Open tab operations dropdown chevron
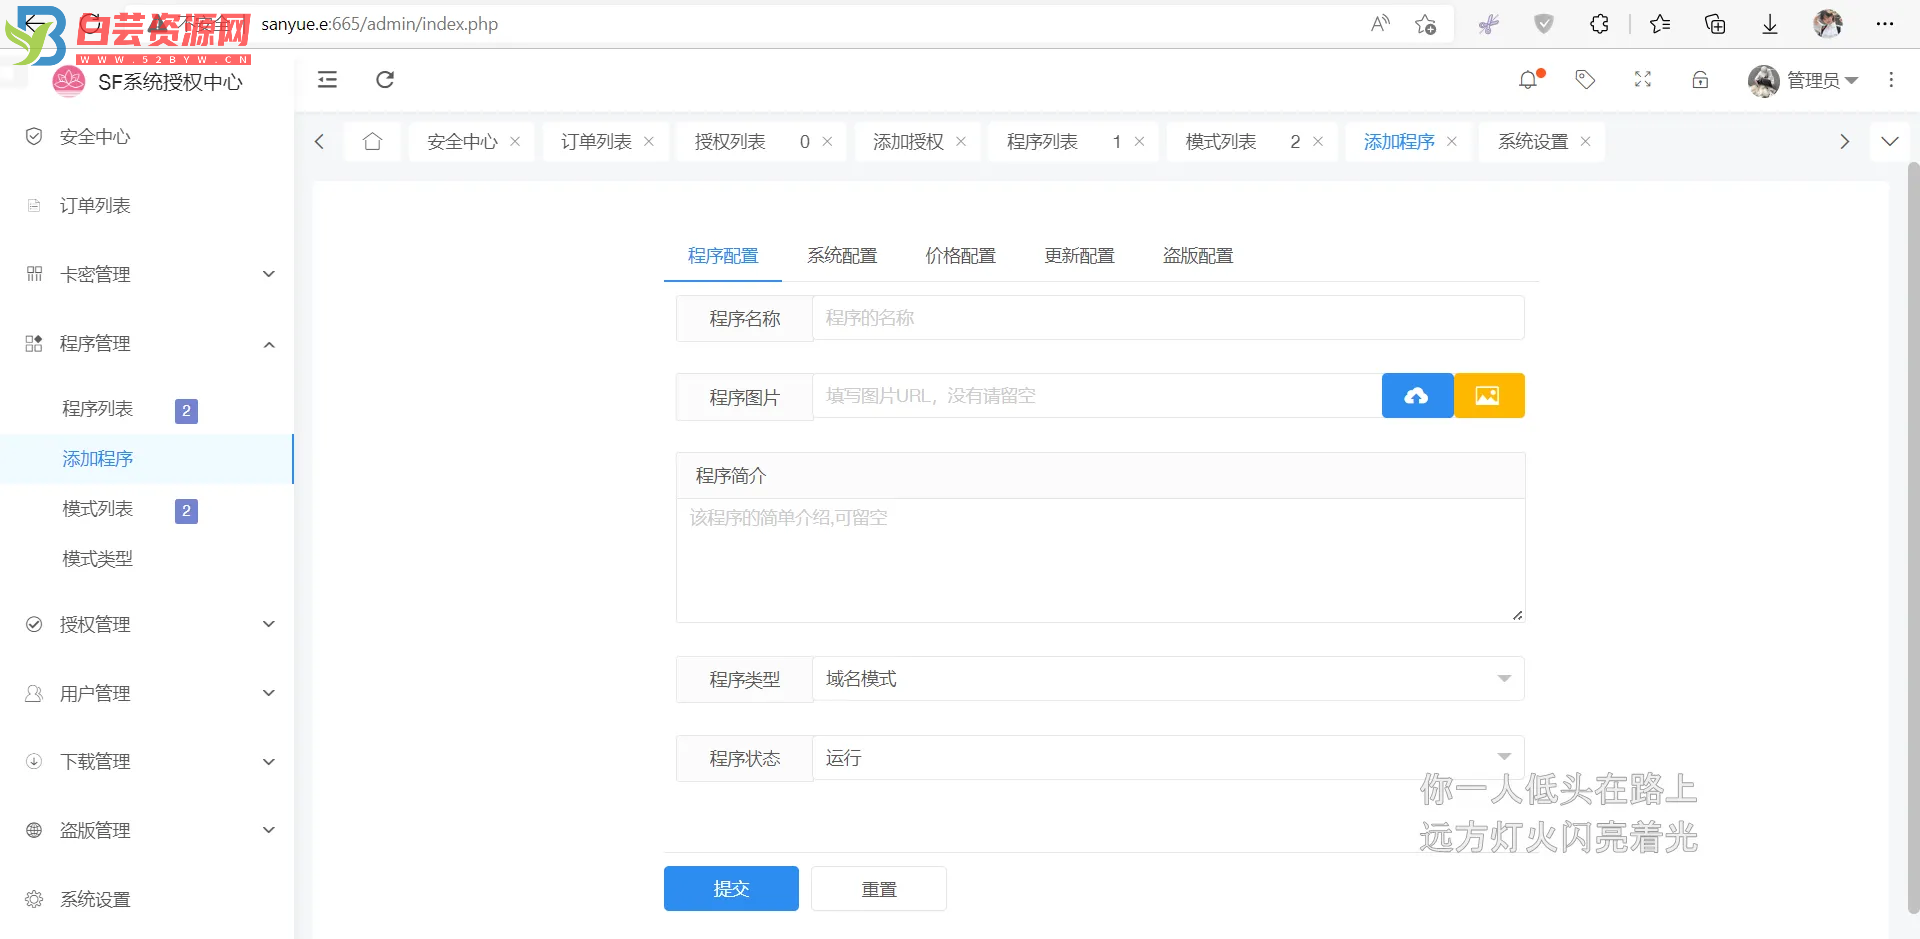 (1890, 142)
